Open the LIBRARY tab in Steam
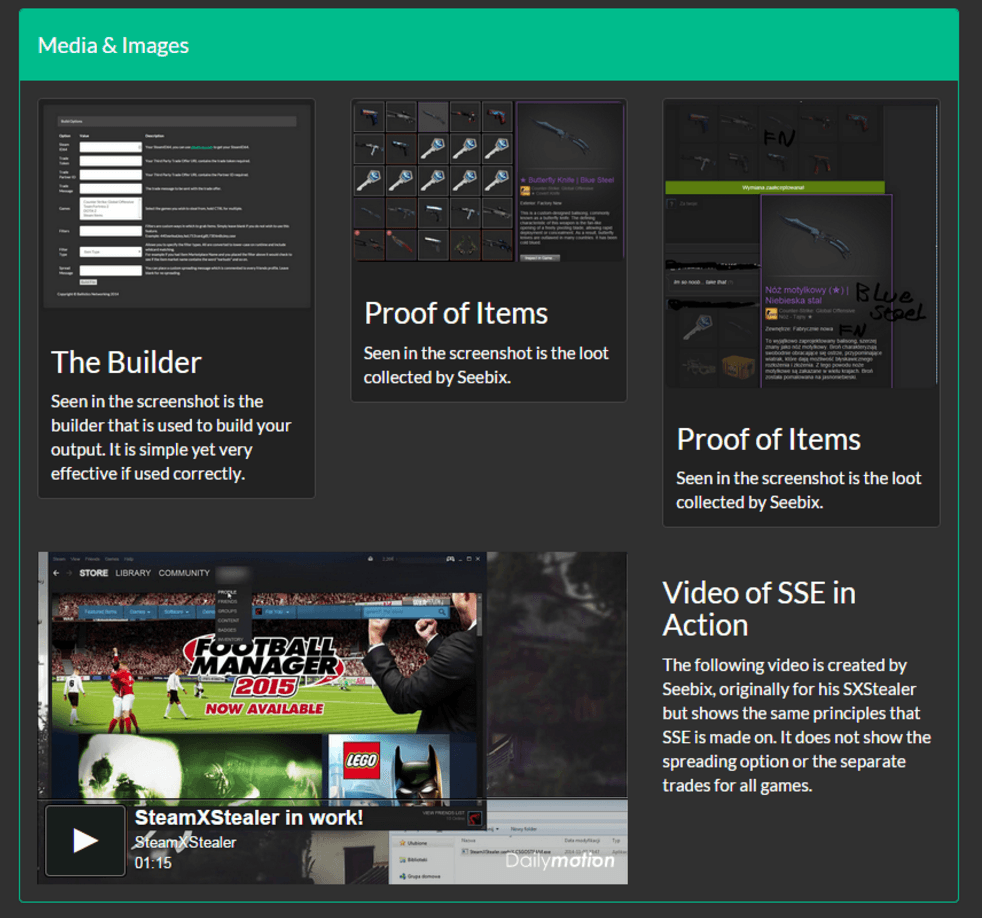982x918 pixels. click(x=133, y=574)
